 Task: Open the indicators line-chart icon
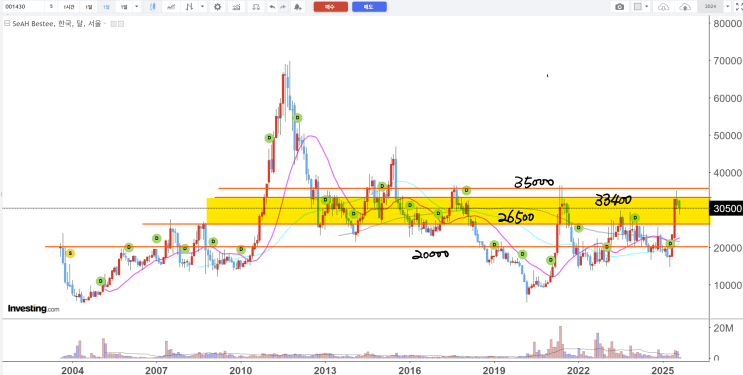tap(171, 7)
